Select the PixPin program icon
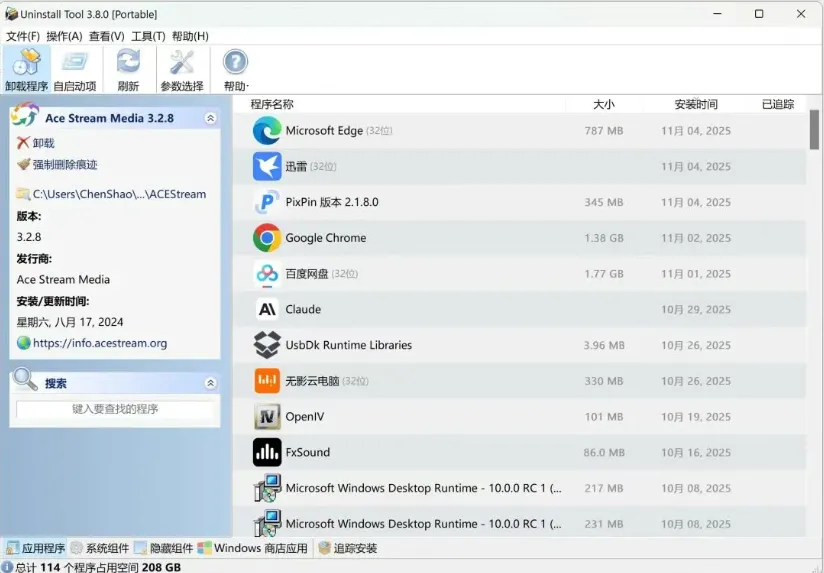 267,202
